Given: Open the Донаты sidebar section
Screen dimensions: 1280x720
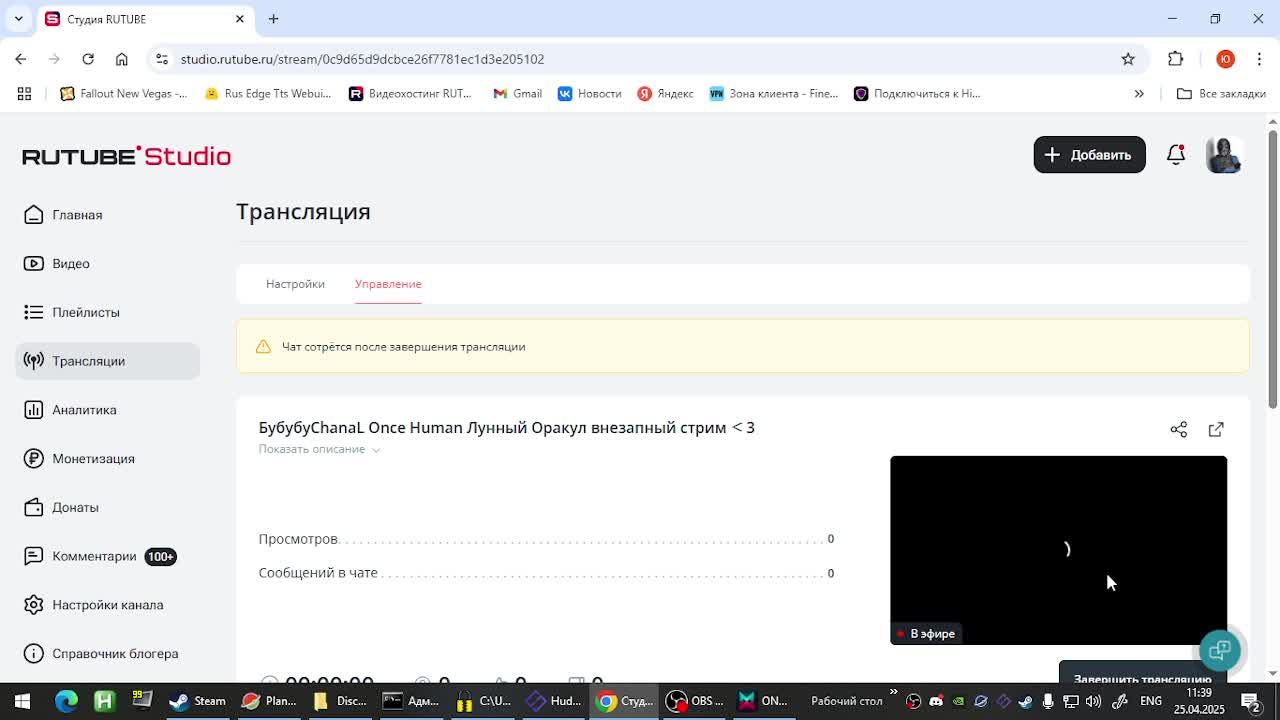Looking at the screenshot, I should [108, 507].
